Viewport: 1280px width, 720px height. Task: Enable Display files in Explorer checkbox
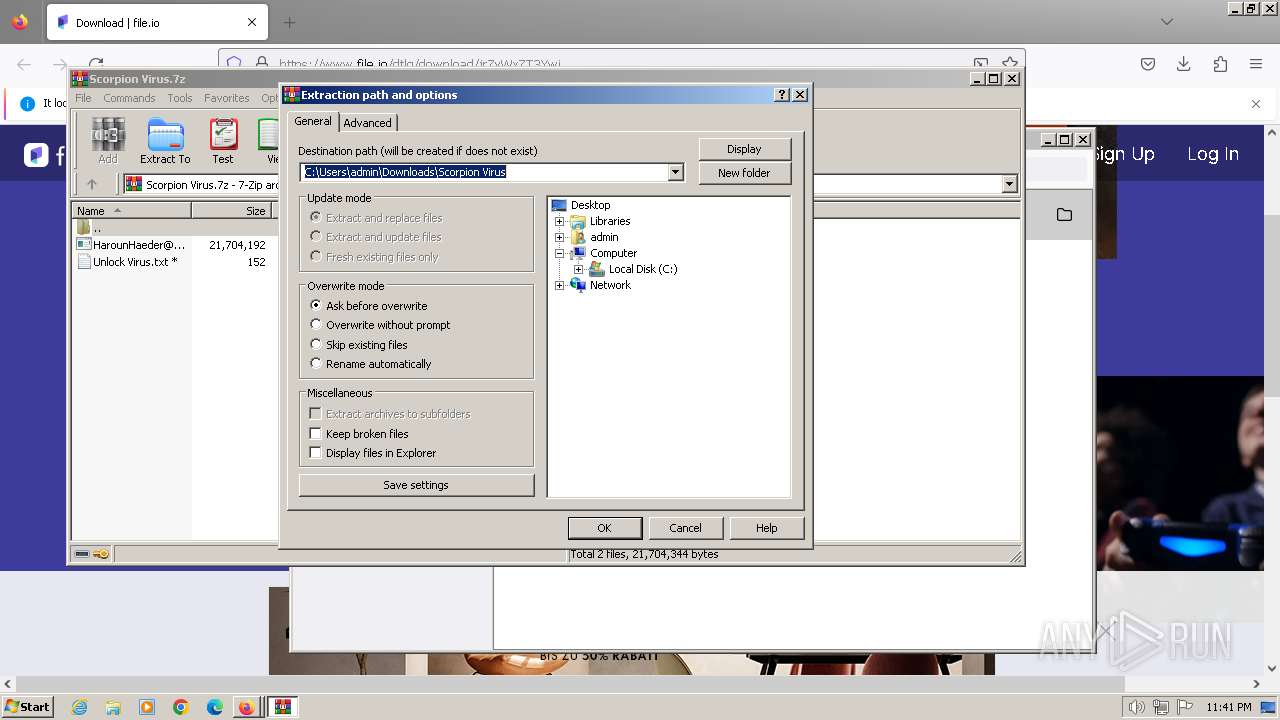[315, 453]
